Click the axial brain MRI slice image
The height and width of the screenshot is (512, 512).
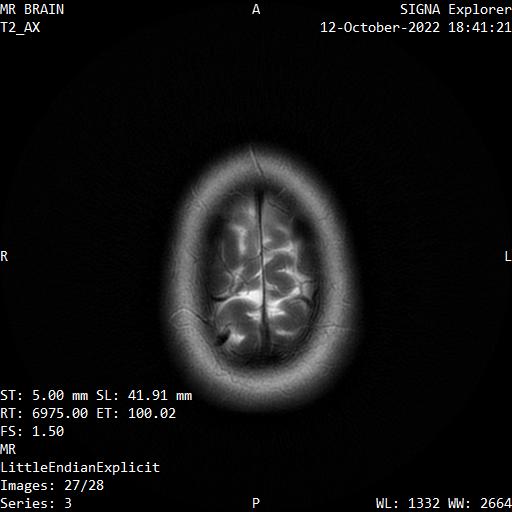(x=262, y=277)
